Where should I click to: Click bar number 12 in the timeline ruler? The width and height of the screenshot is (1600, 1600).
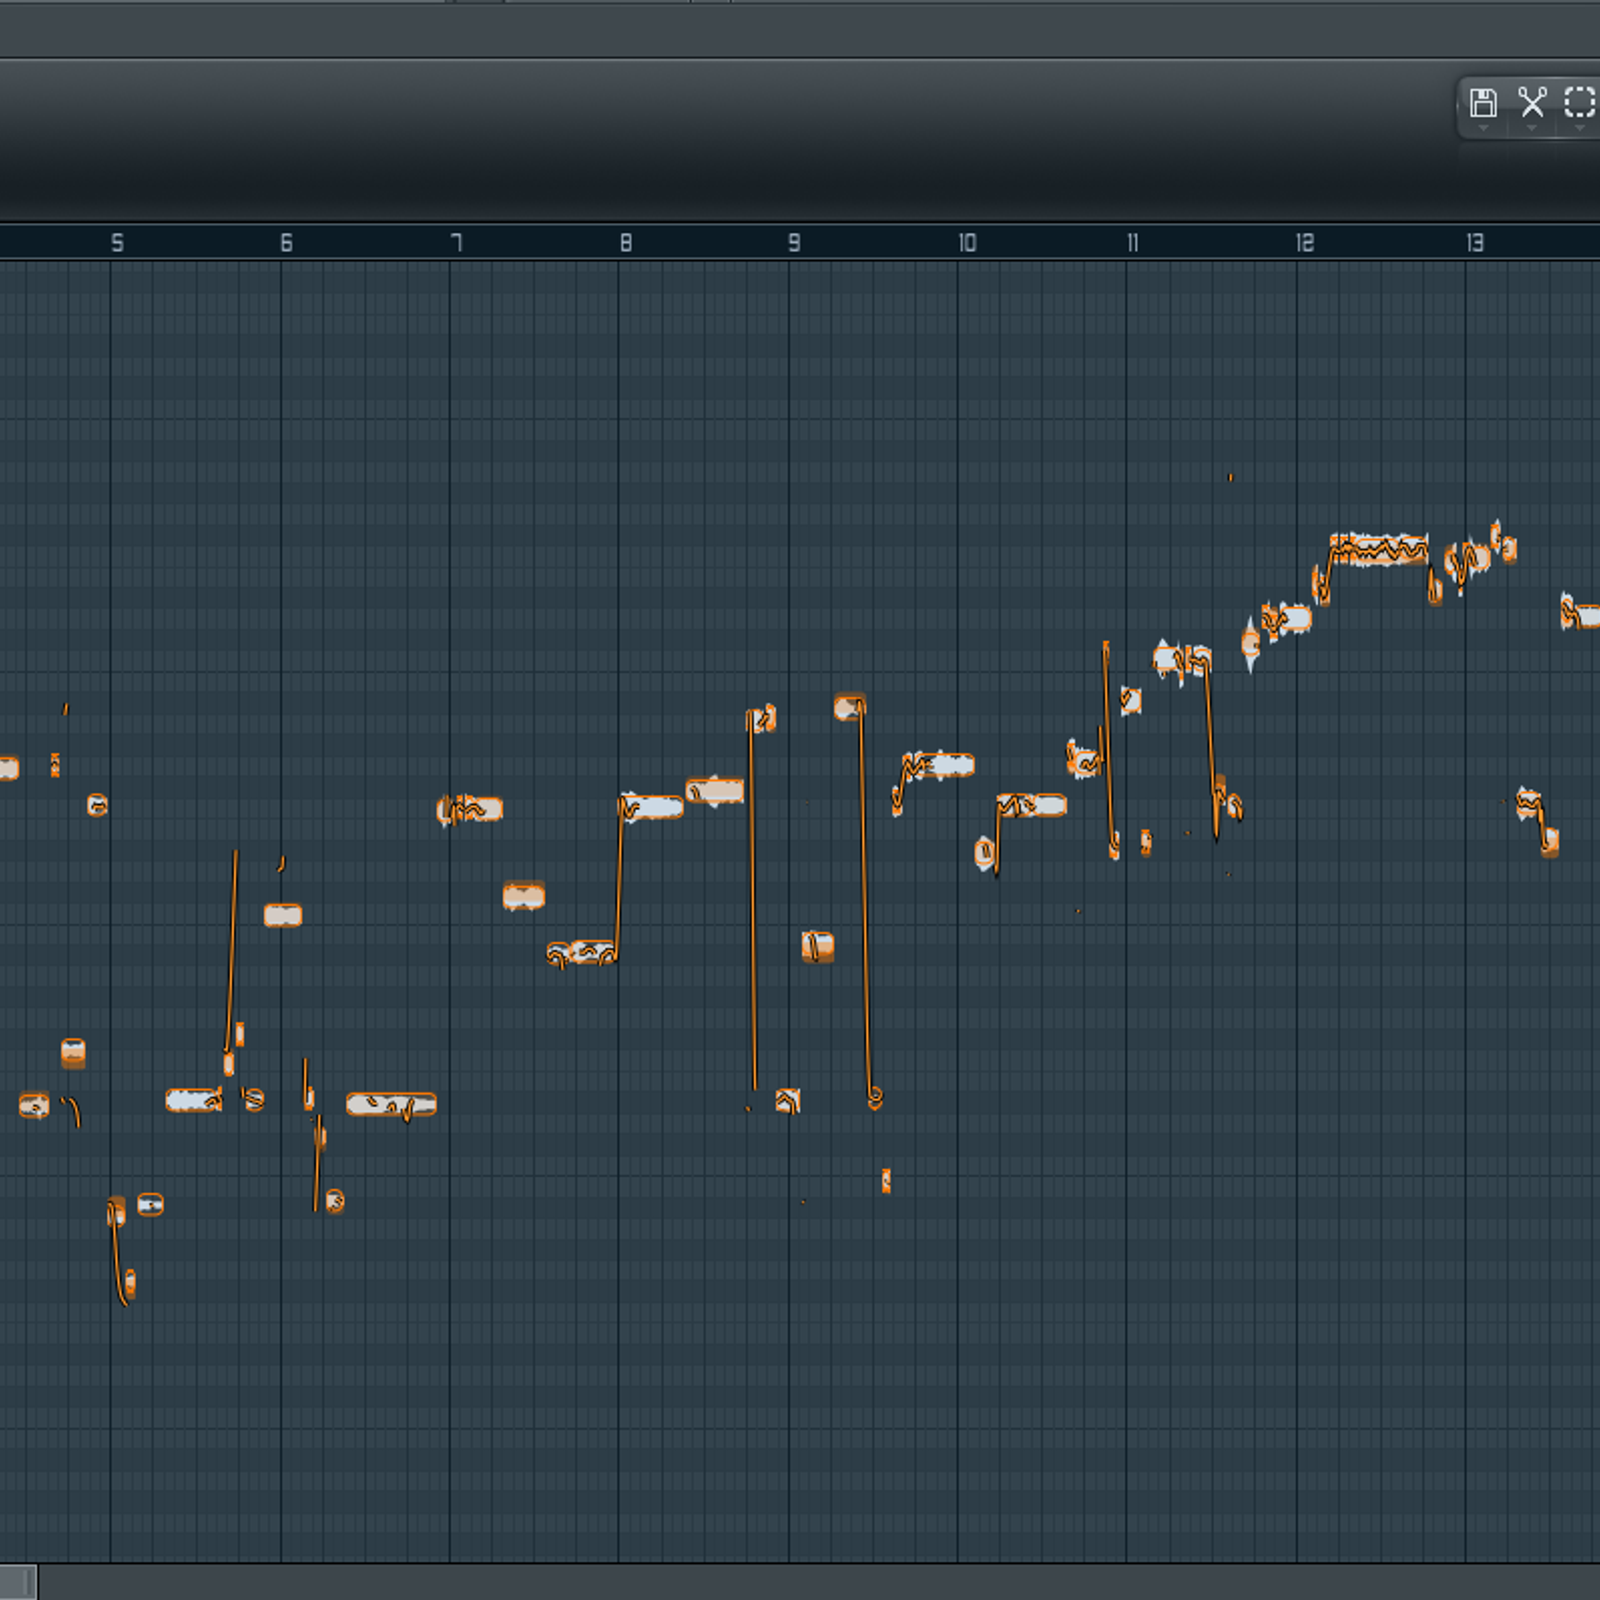1305,242
